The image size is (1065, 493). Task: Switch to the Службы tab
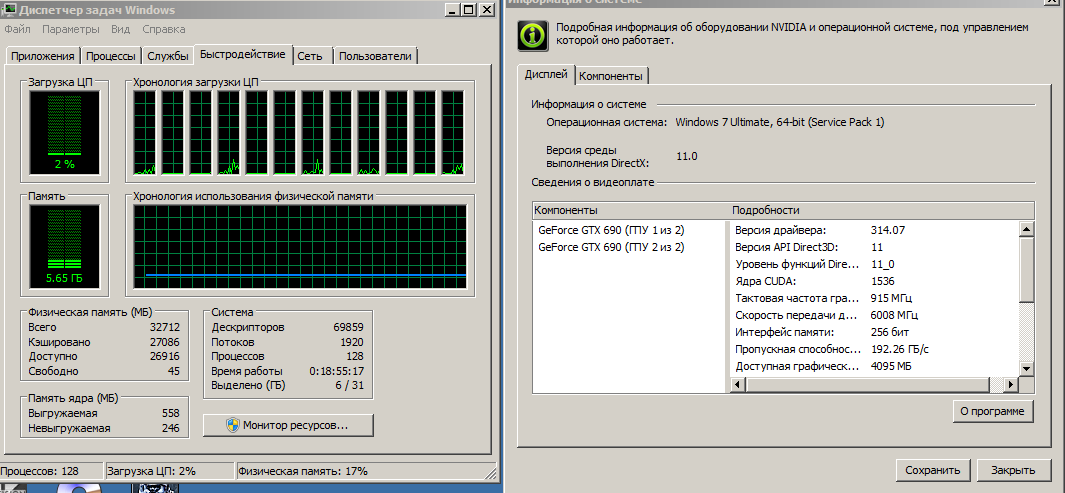(168, 56)
